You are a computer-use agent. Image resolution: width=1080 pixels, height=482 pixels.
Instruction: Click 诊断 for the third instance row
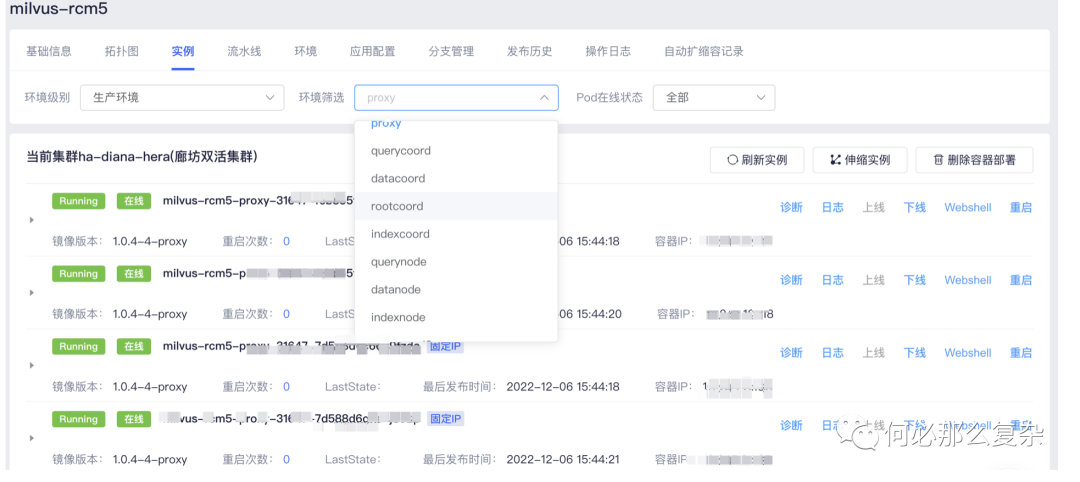pyautogui.click(x=791, y=353)
